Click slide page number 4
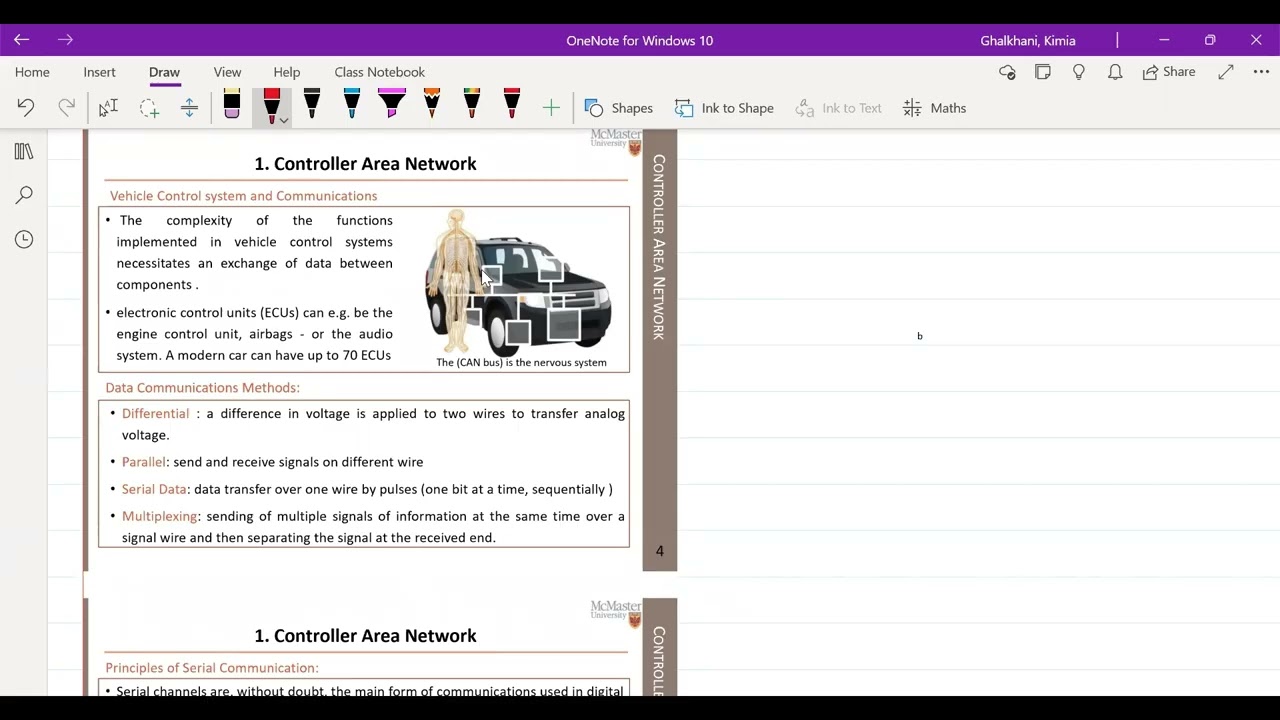The width and height of the screenshot is (1280, 720). pyautogui.click(x=659, y=551)
